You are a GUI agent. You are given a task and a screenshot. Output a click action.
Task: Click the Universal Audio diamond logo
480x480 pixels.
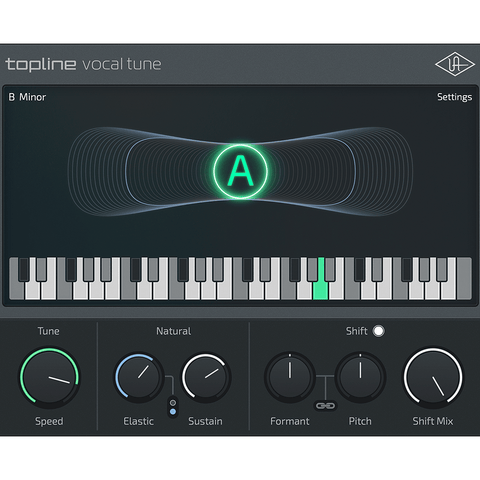coord(455,64)
